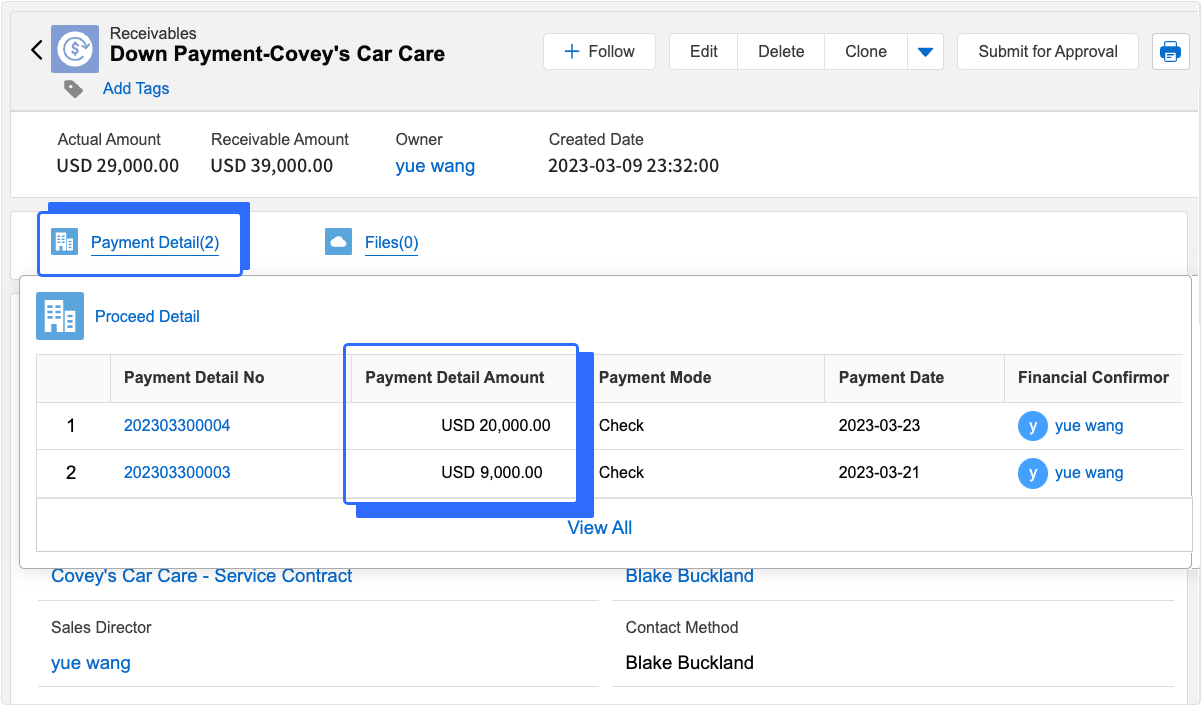
Task: Click Submit for Approval button
Action: pos(1047,52)
